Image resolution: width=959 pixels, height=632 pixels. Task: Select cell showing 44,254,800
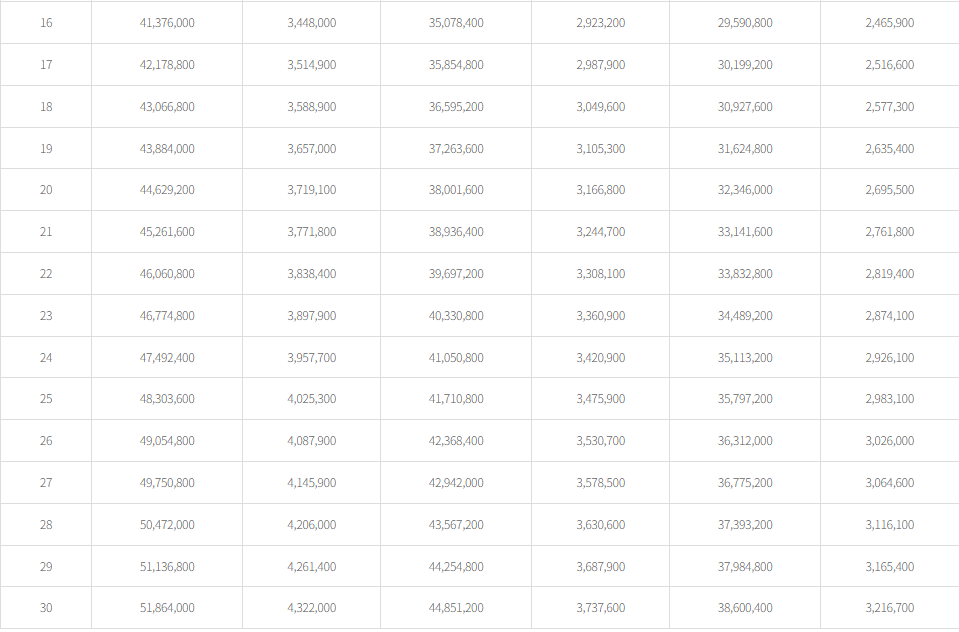[456, 567]
